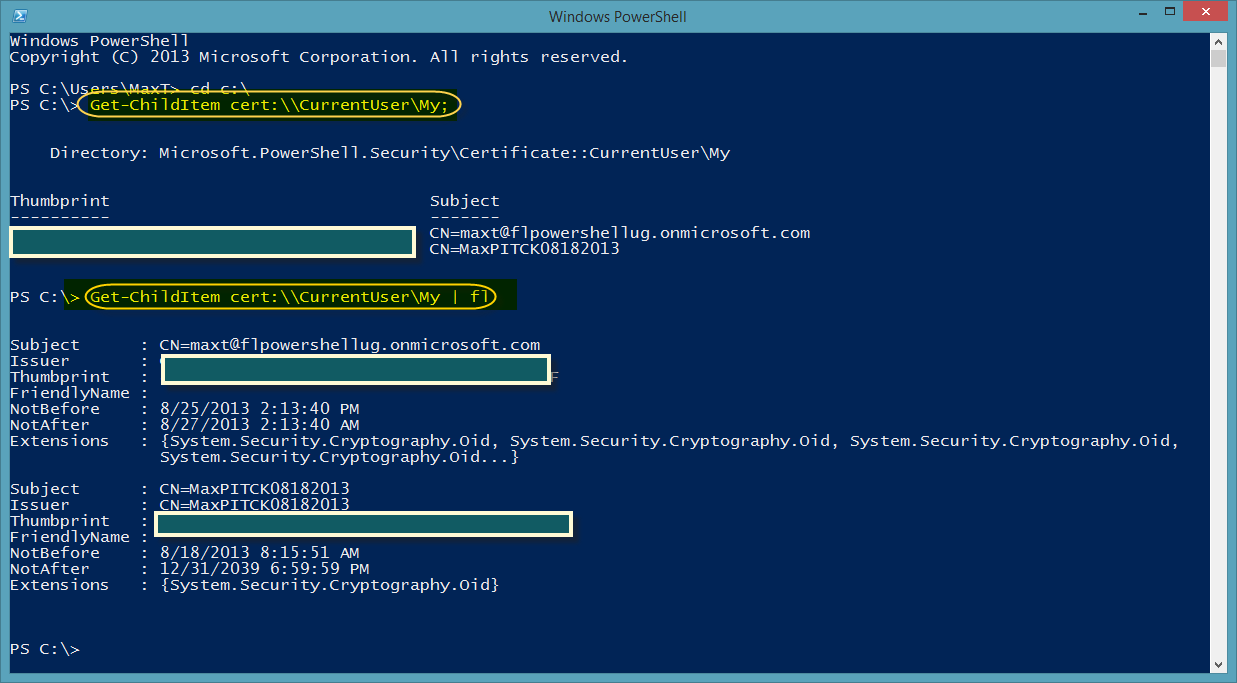Screen dimensions: 1237x683
Task: Click the empty scrollbar track below thumb
Action: click(1218, 360)
